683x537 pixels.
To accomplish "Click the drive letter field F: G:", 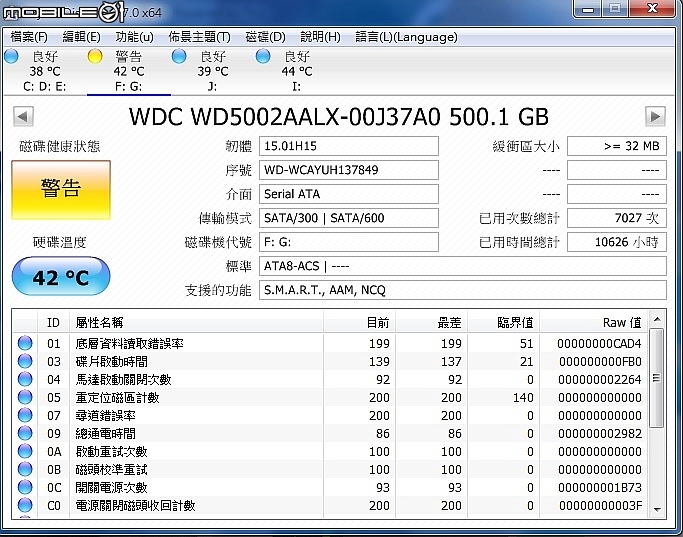I will [349, 242].
